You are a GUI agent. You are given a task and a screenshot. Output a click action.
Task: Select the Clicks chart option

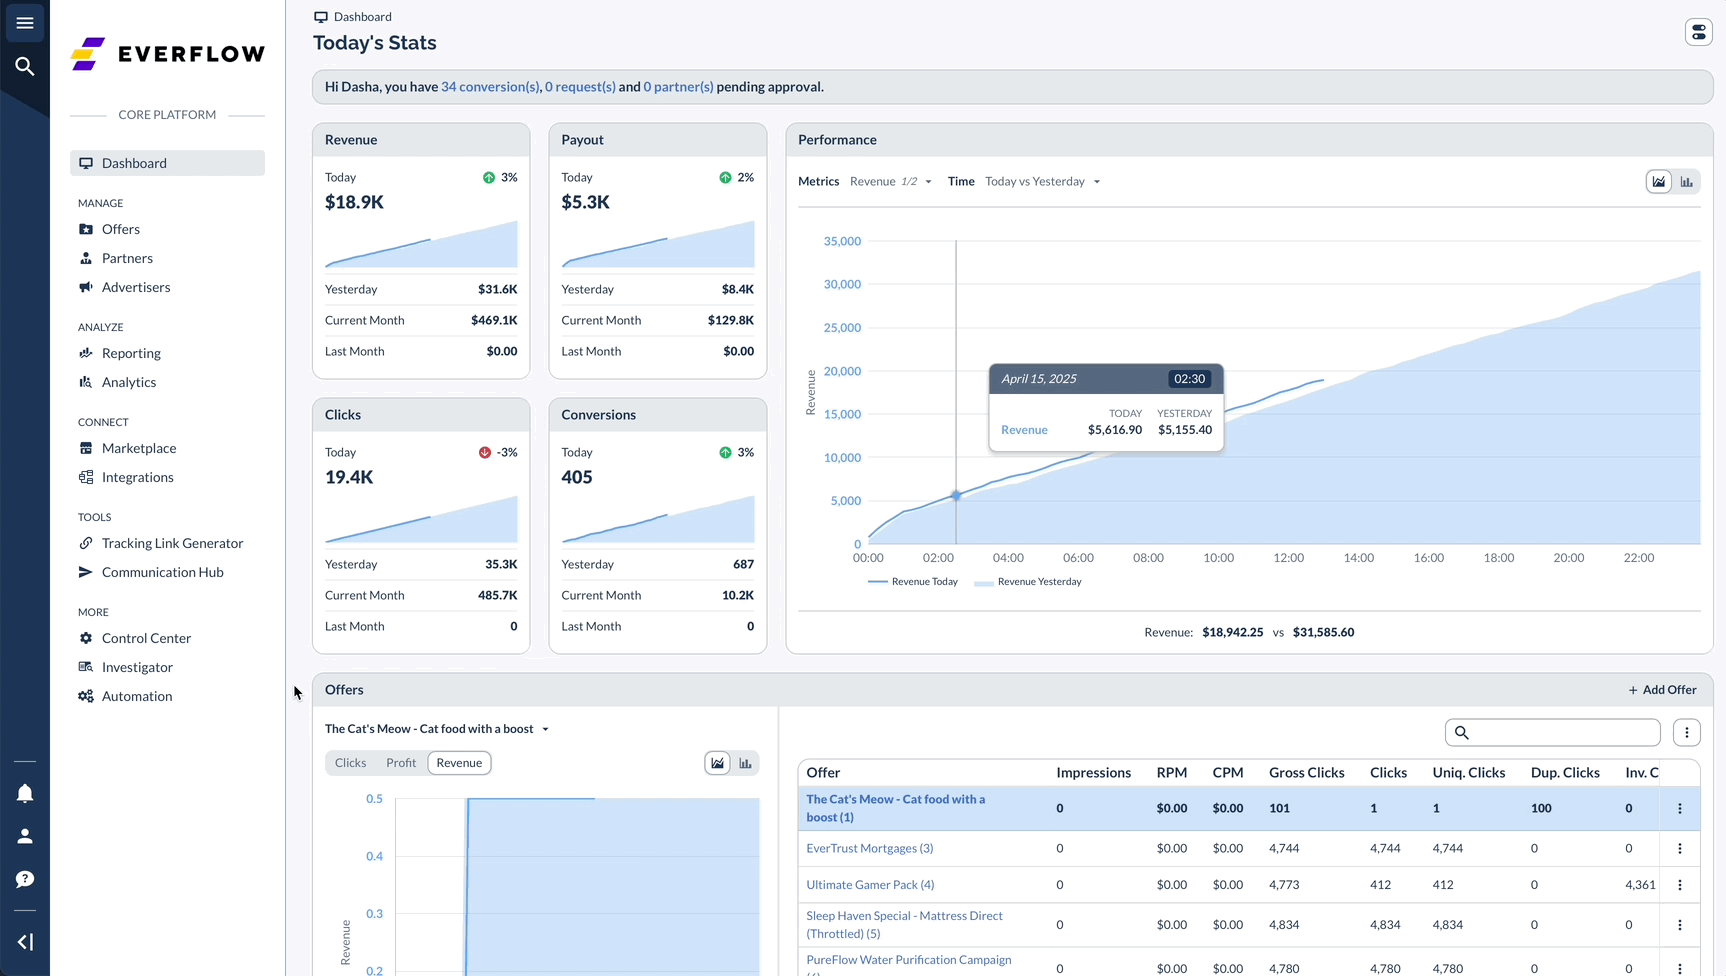click(351, 763)
